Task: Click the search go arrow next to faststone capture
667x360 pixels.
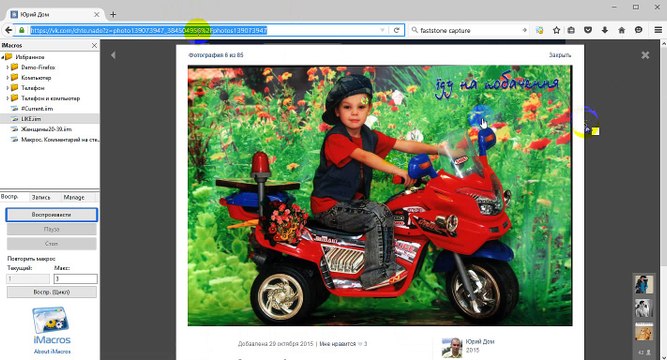Action: [524, 30]
